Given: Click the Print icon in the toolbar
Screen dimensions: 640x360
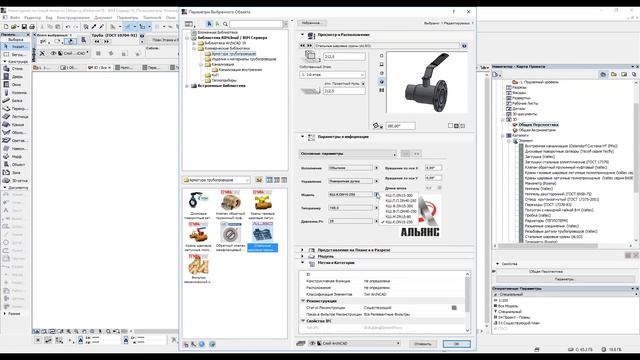Looking at the screenshot, I should [x=32, y=27].
